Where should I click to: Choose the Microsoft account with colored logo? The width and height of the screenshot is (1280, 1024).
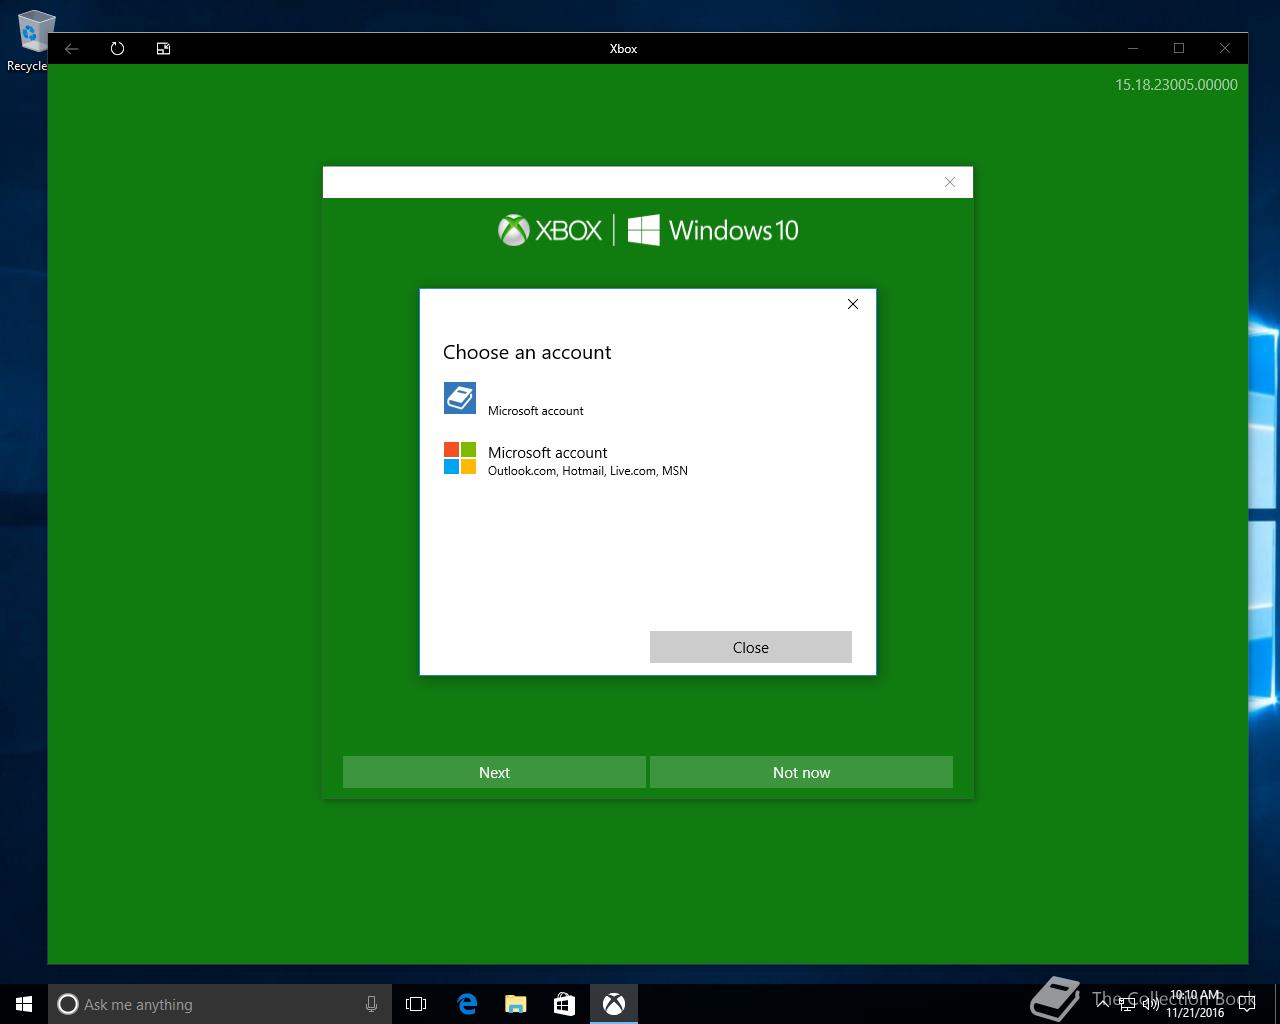tap(565, 460)
